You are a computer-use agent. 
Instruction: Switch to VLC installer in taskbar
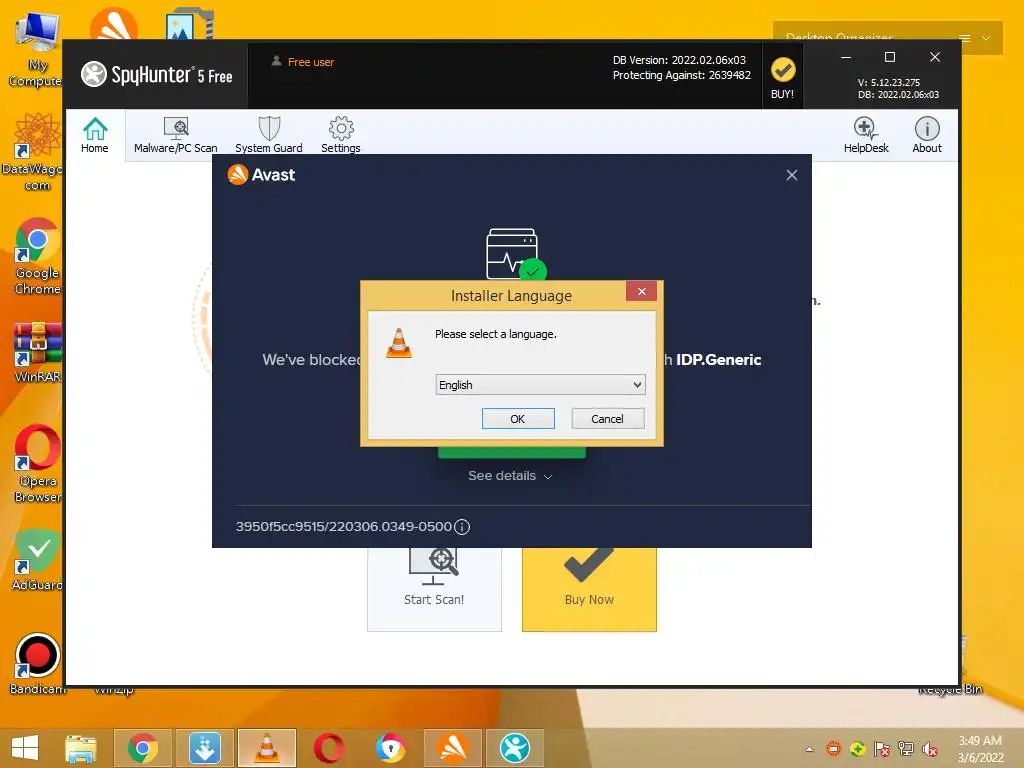coord(266,748)
